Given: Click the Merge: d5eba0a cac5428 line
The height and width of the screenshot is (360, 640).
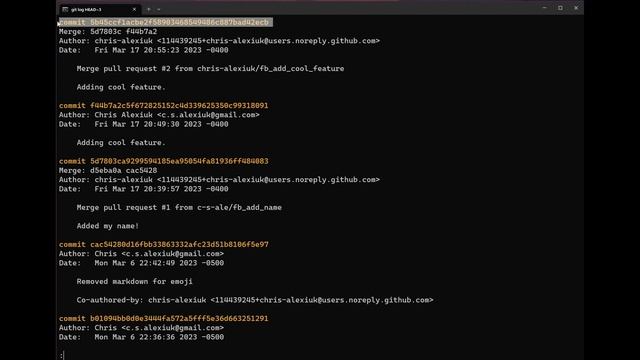Looking at the screenshot, I should [x=108, y=170].
